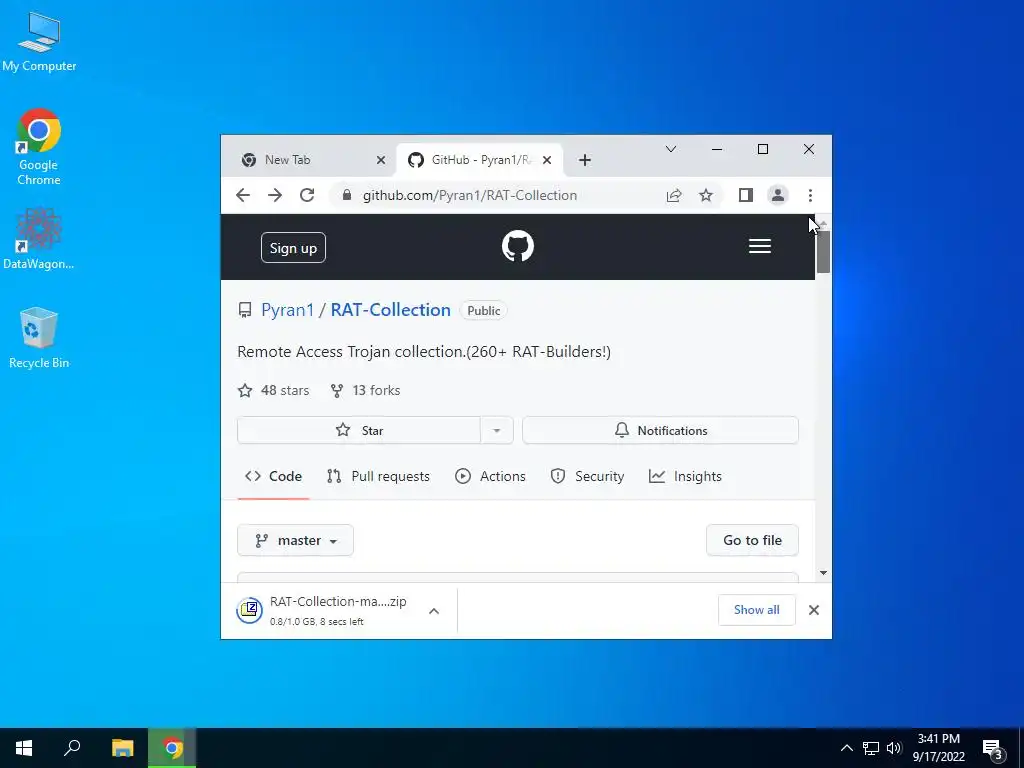Open Windows Start menu

[x=24, y=748]
